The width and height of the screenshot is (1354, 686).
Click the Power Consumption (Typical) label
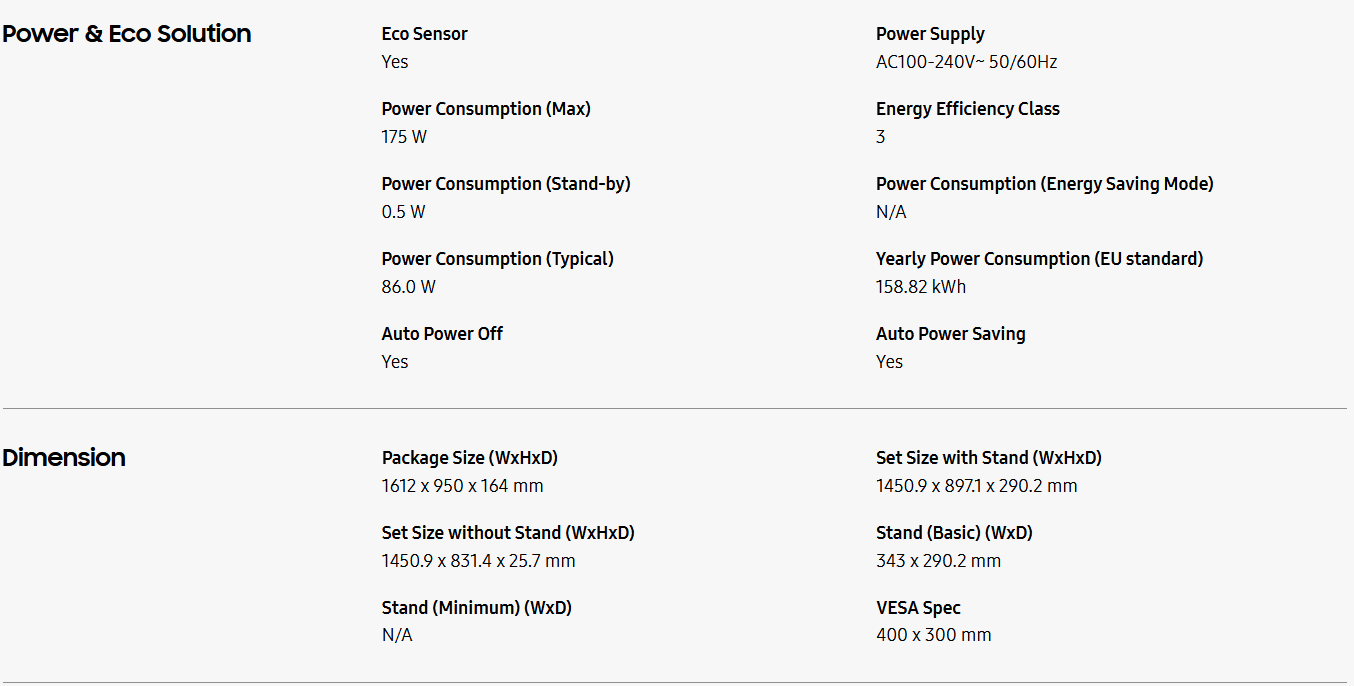(497, 259)
